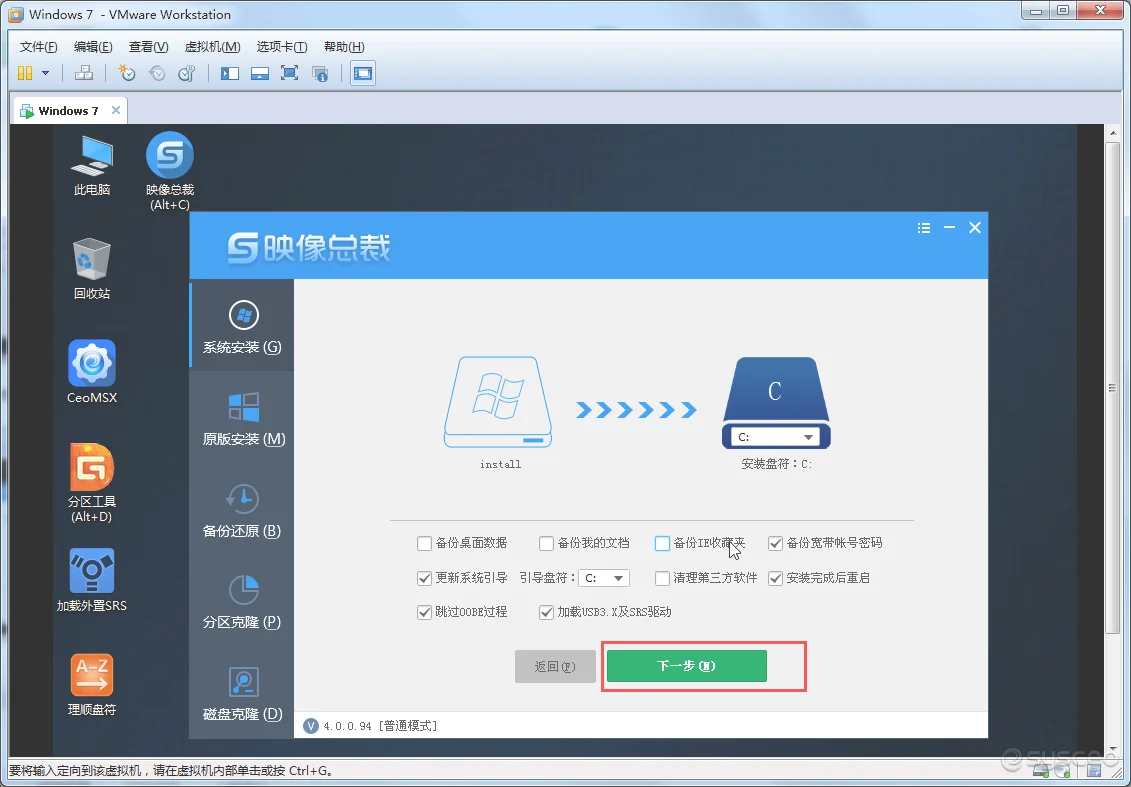
Task: Close the 映像总裁 window
Action: pyautogui.click(x=974, y=228)
